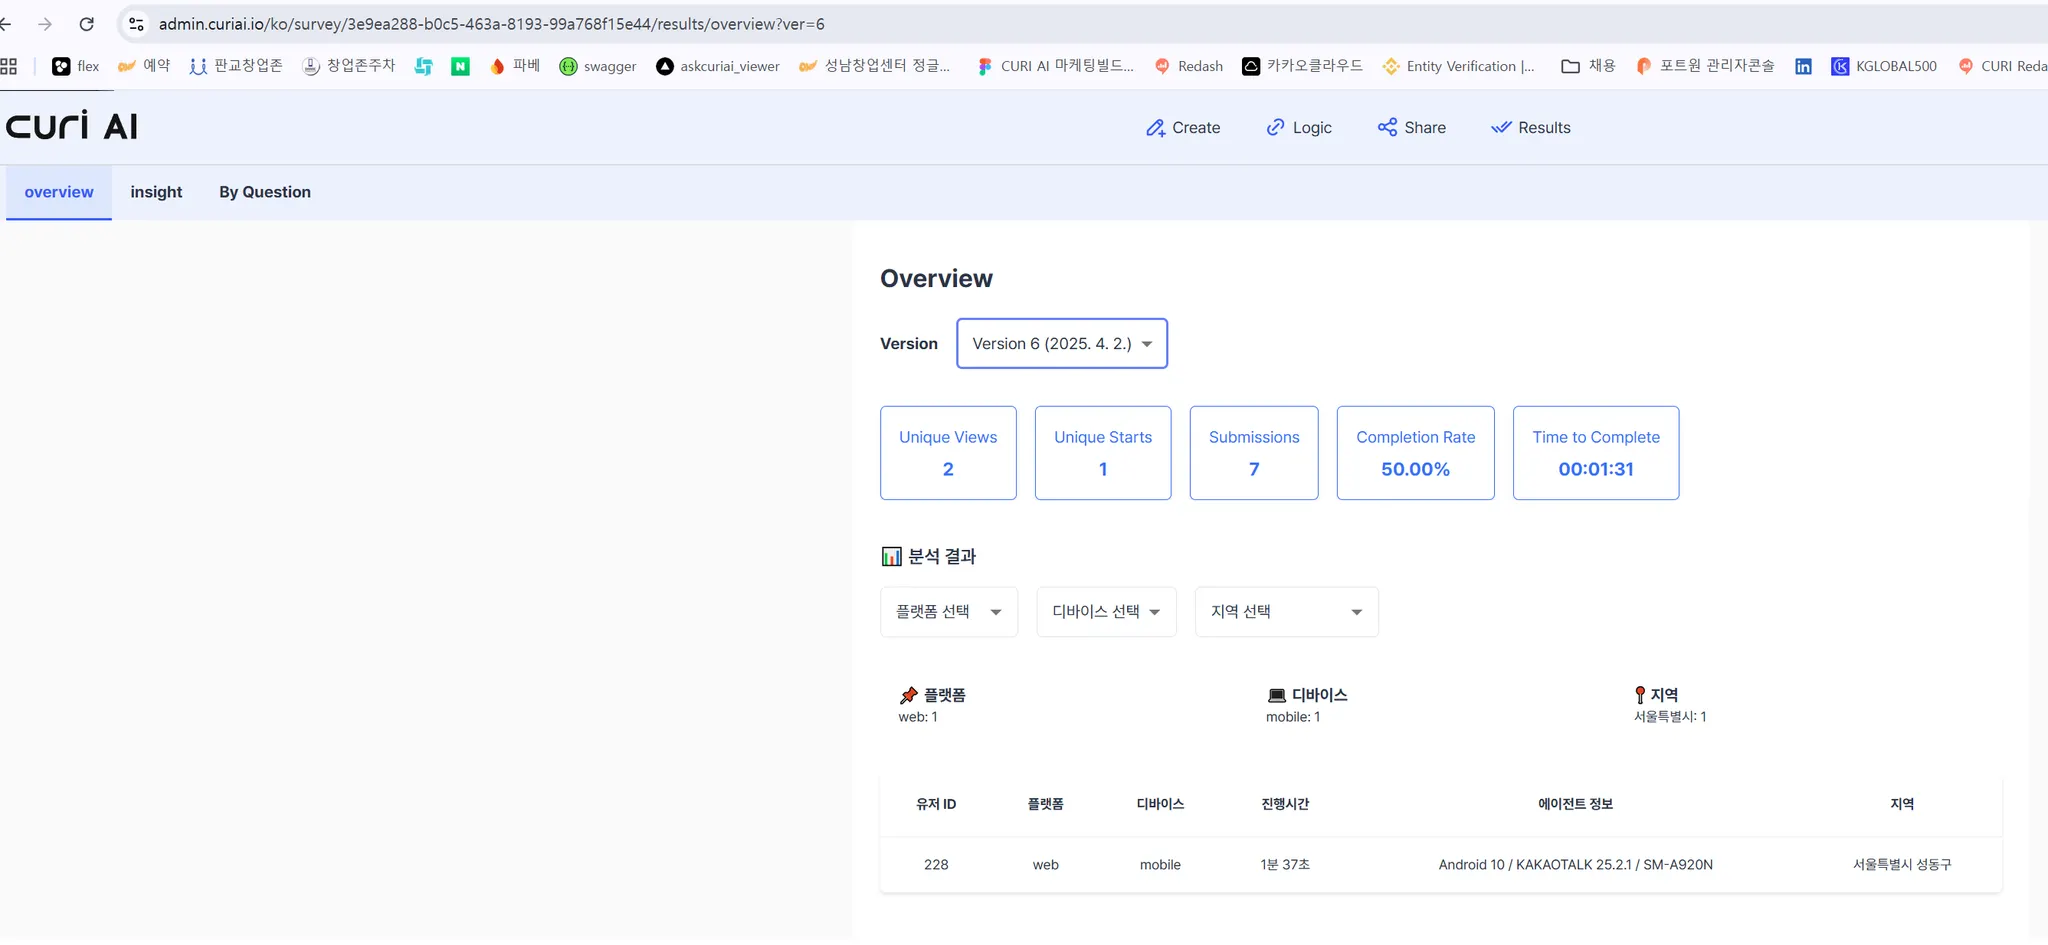Open the 플랫폼 선택 dropdown
This screenshot has height=945, width=2048.
[949, 612]
